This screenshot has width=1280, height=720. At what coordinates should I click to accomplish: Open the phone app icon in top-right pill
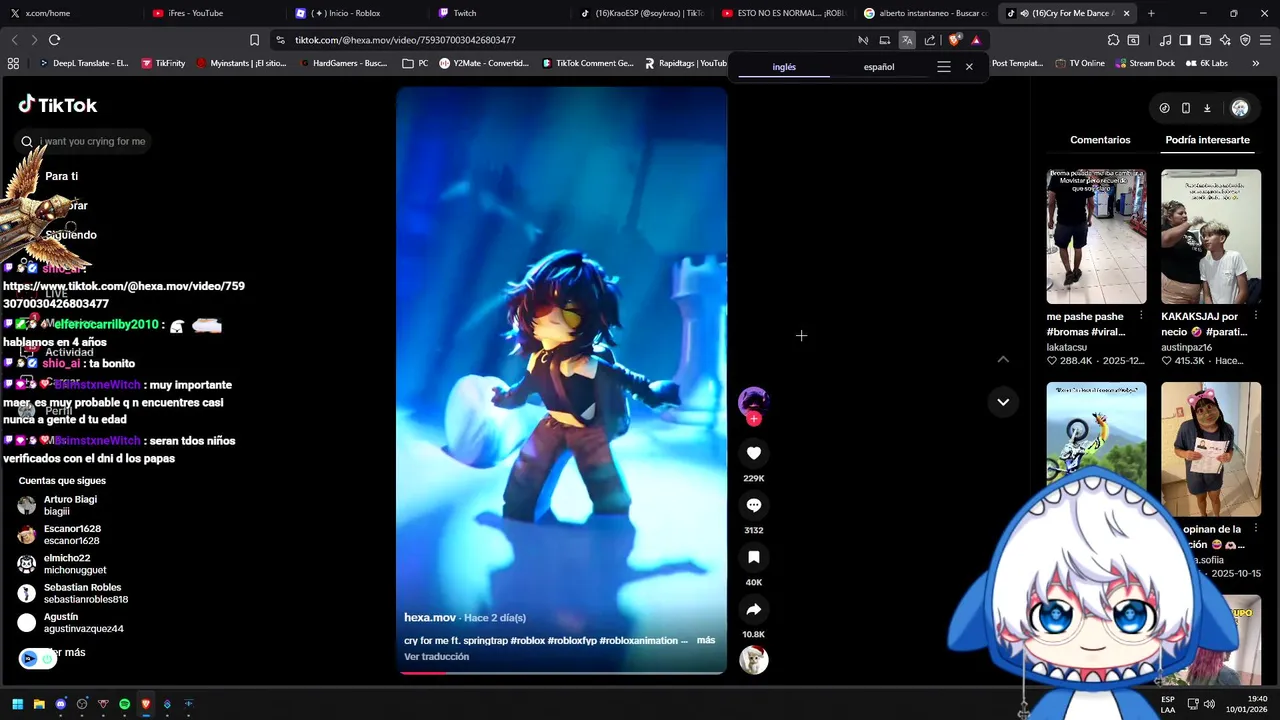click(x=1186, y=108)
